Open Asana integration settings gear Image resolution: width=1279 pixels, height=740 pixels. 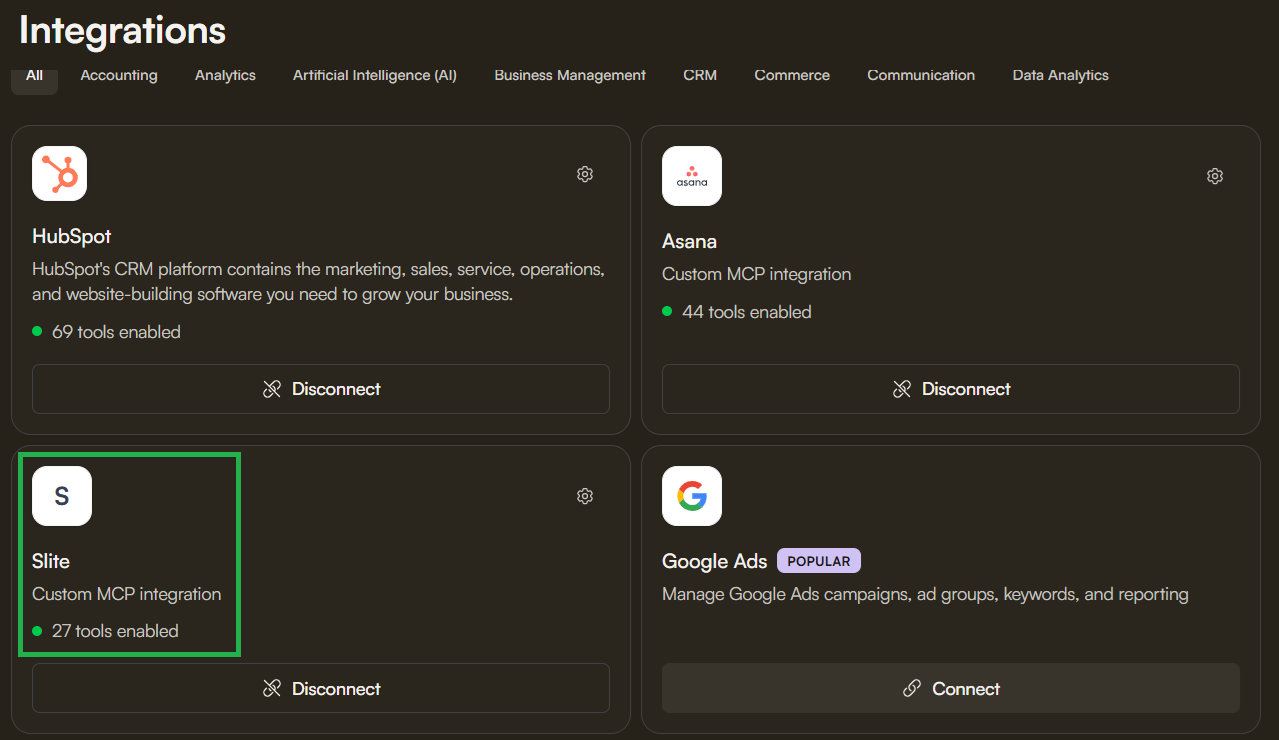1215,176
